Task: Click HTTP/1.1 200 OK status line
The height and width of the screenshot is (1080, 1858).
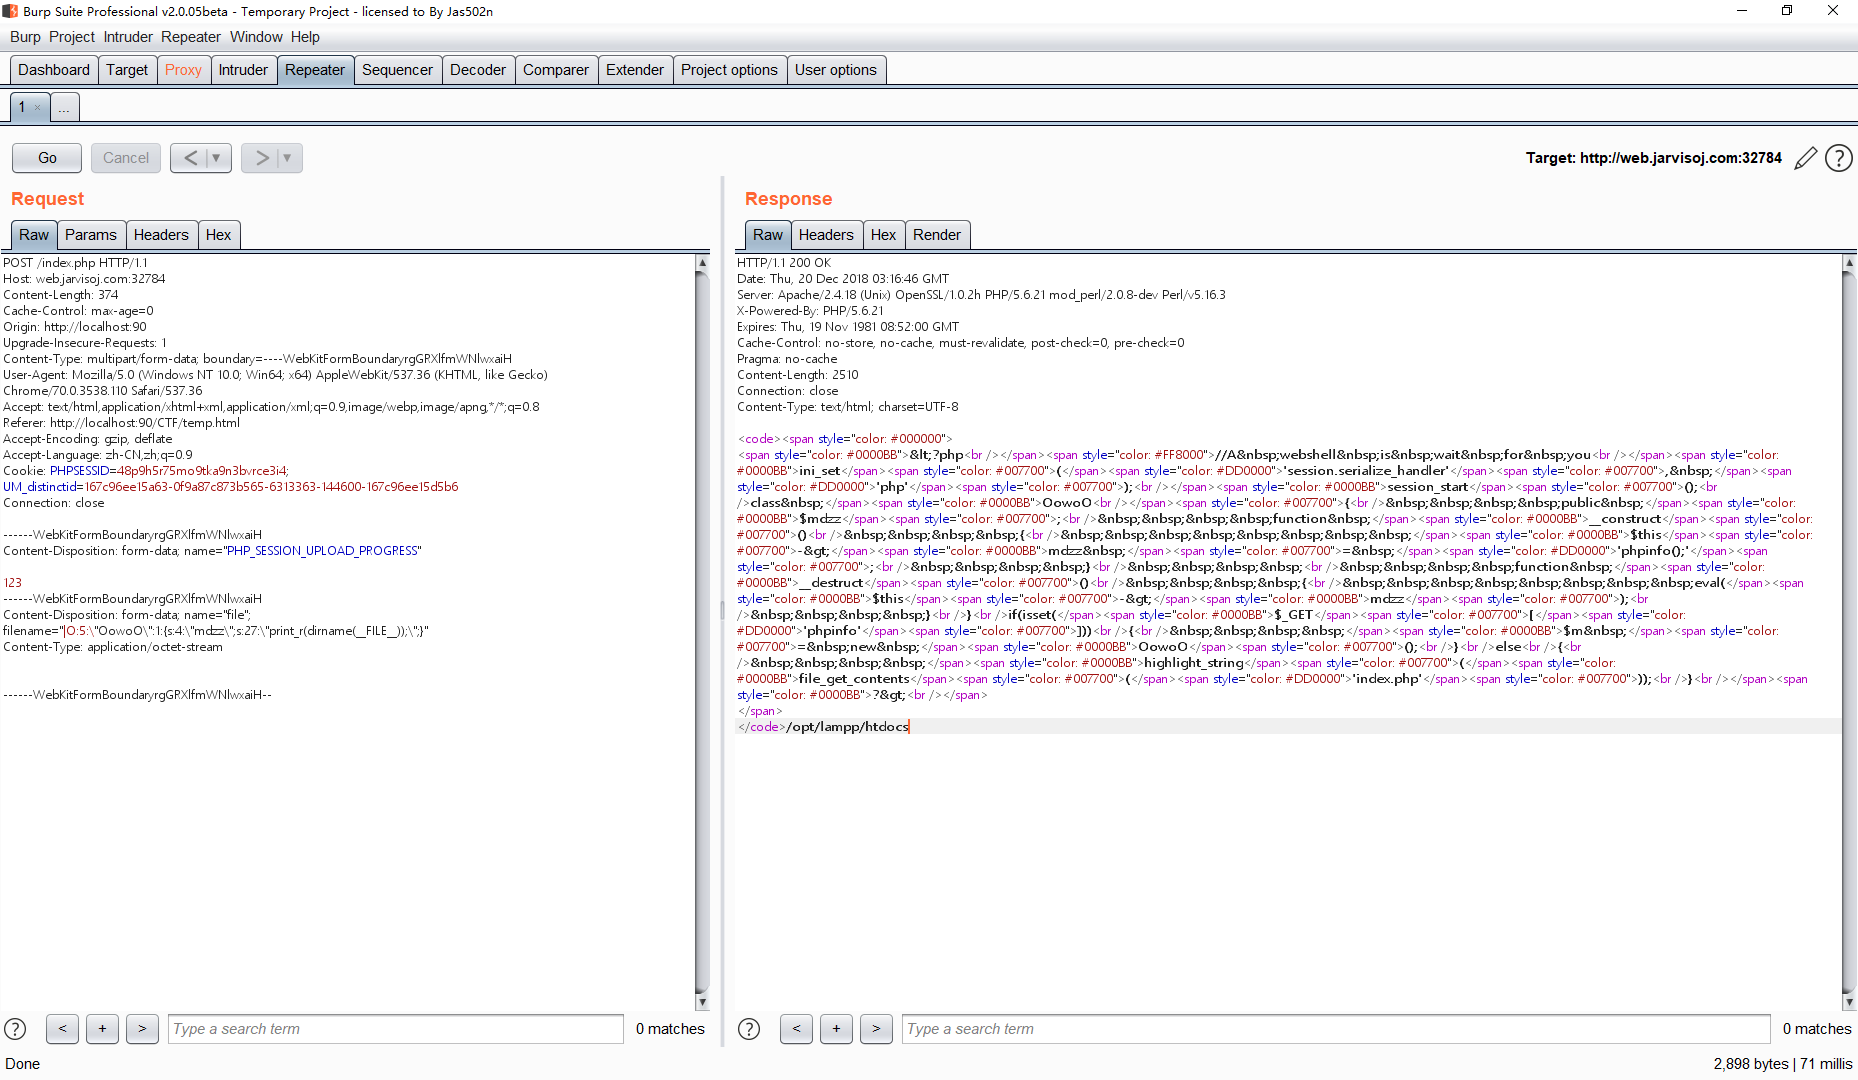Action: click(784, 263)
